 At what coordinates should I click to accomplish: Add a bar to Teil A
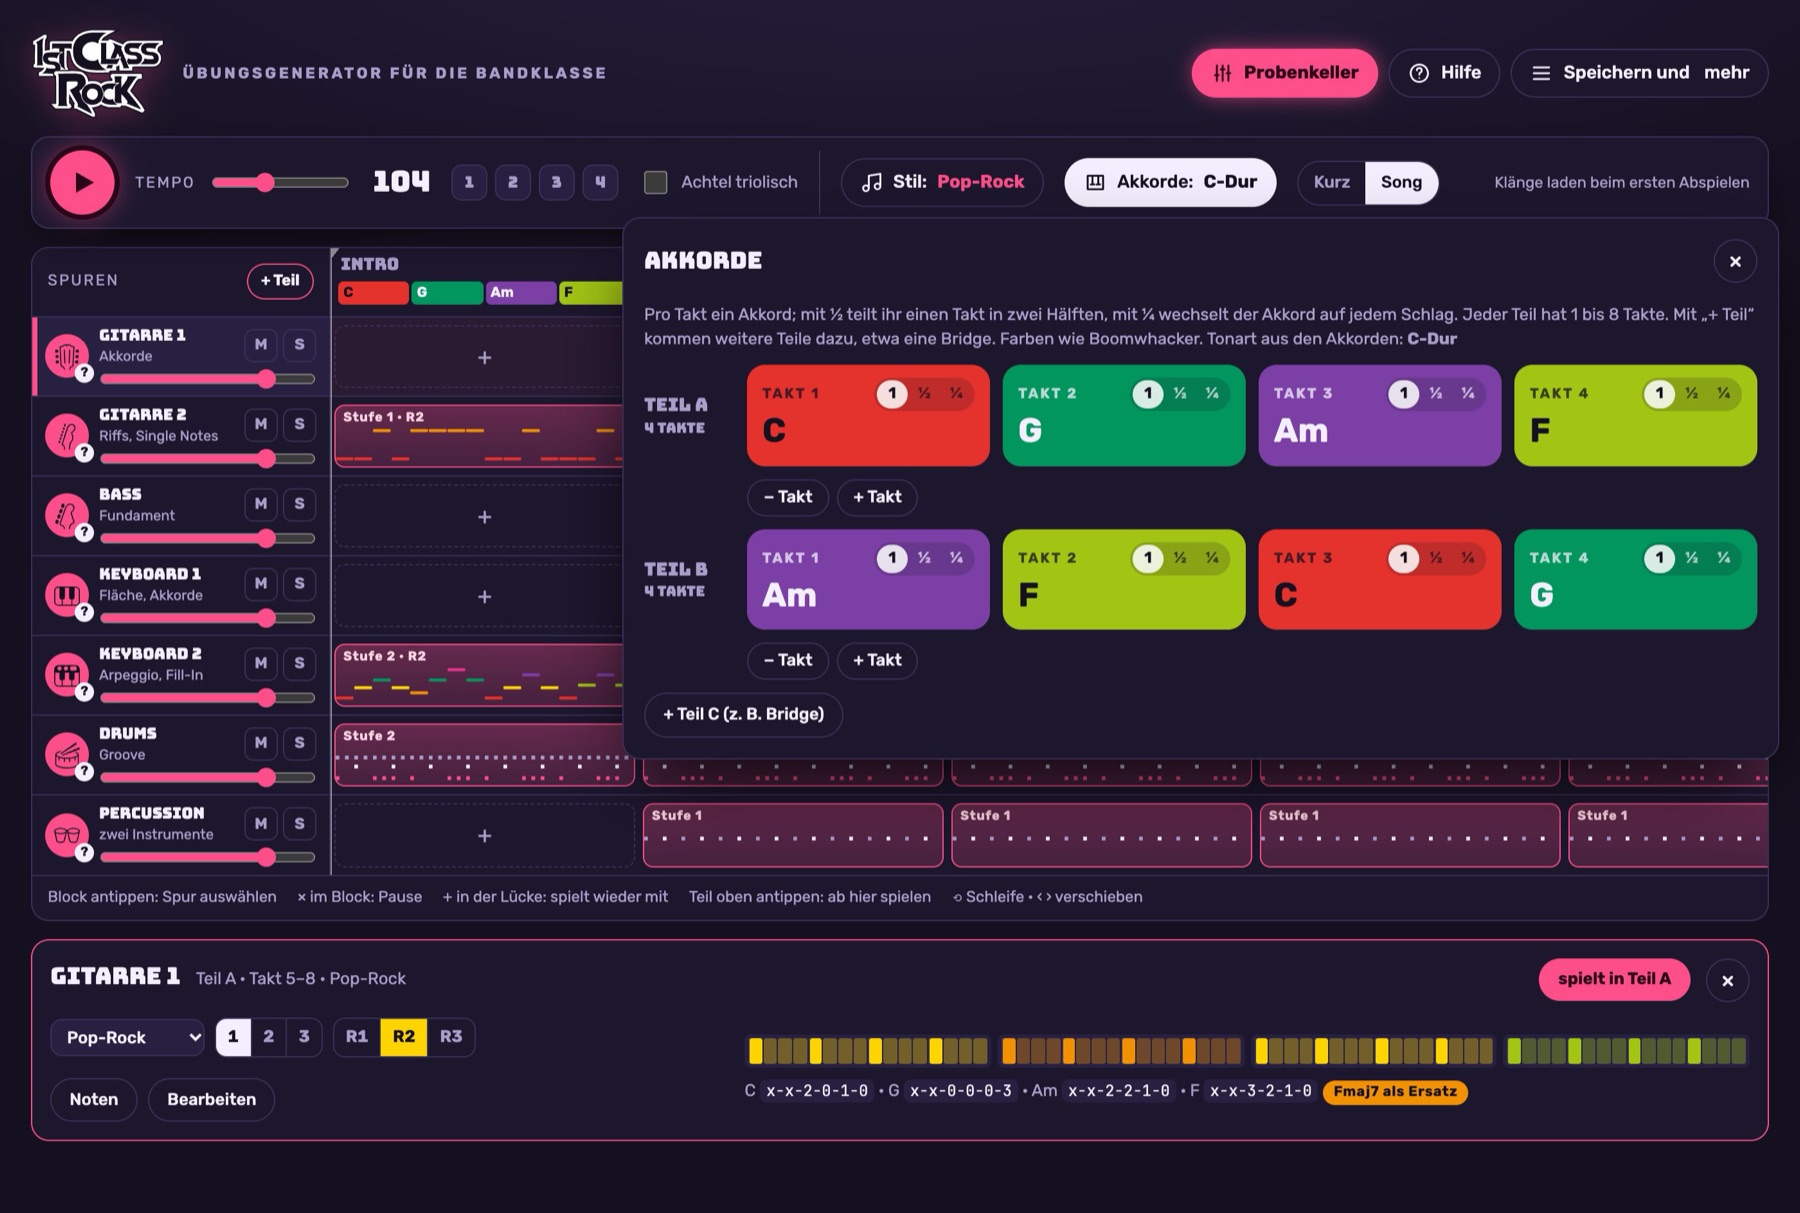point(877,497)
